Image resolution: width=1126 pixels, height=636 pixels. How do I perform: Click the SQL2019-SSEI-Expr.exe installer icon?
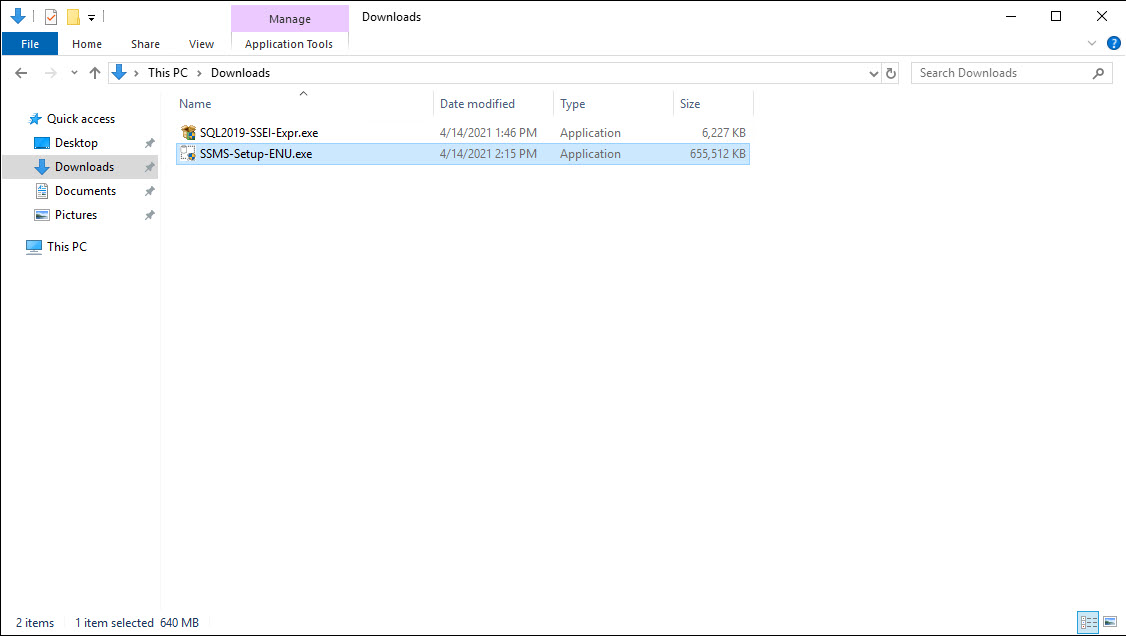188,132
